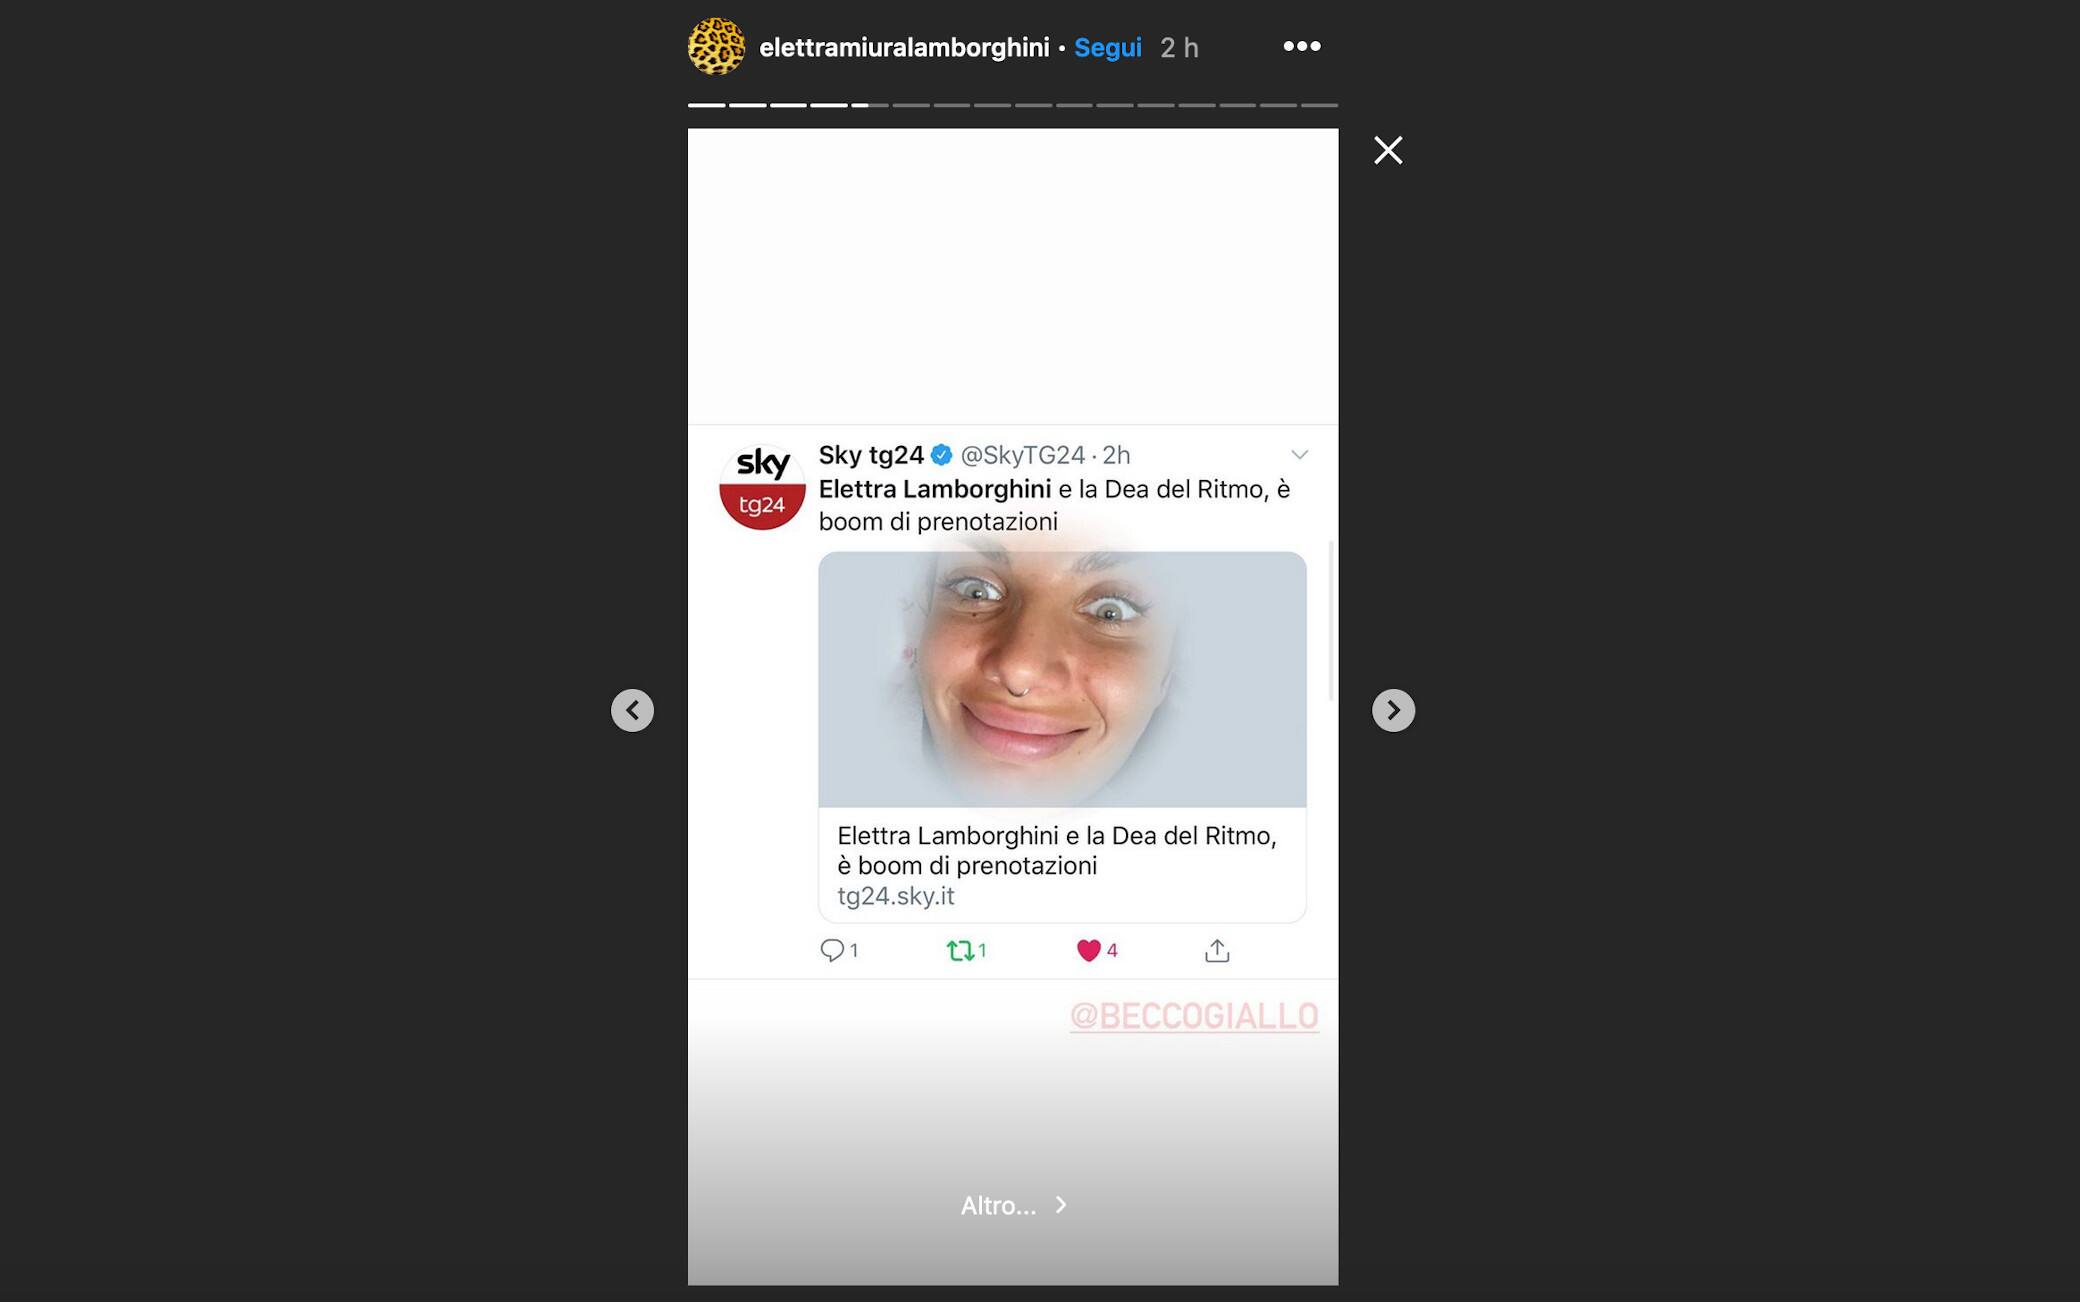The height and width of the screenshot is (1302, 2080).
Task: Expand the tweet's dropdown chevron
Action: [x=1299, y=455]
